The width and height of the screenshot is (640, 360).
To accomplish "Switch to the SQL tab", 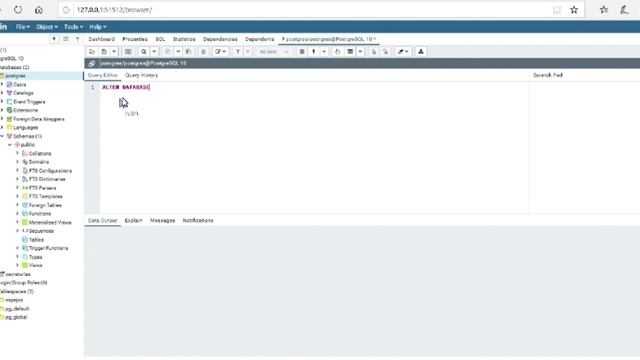I will pos(160,39).
